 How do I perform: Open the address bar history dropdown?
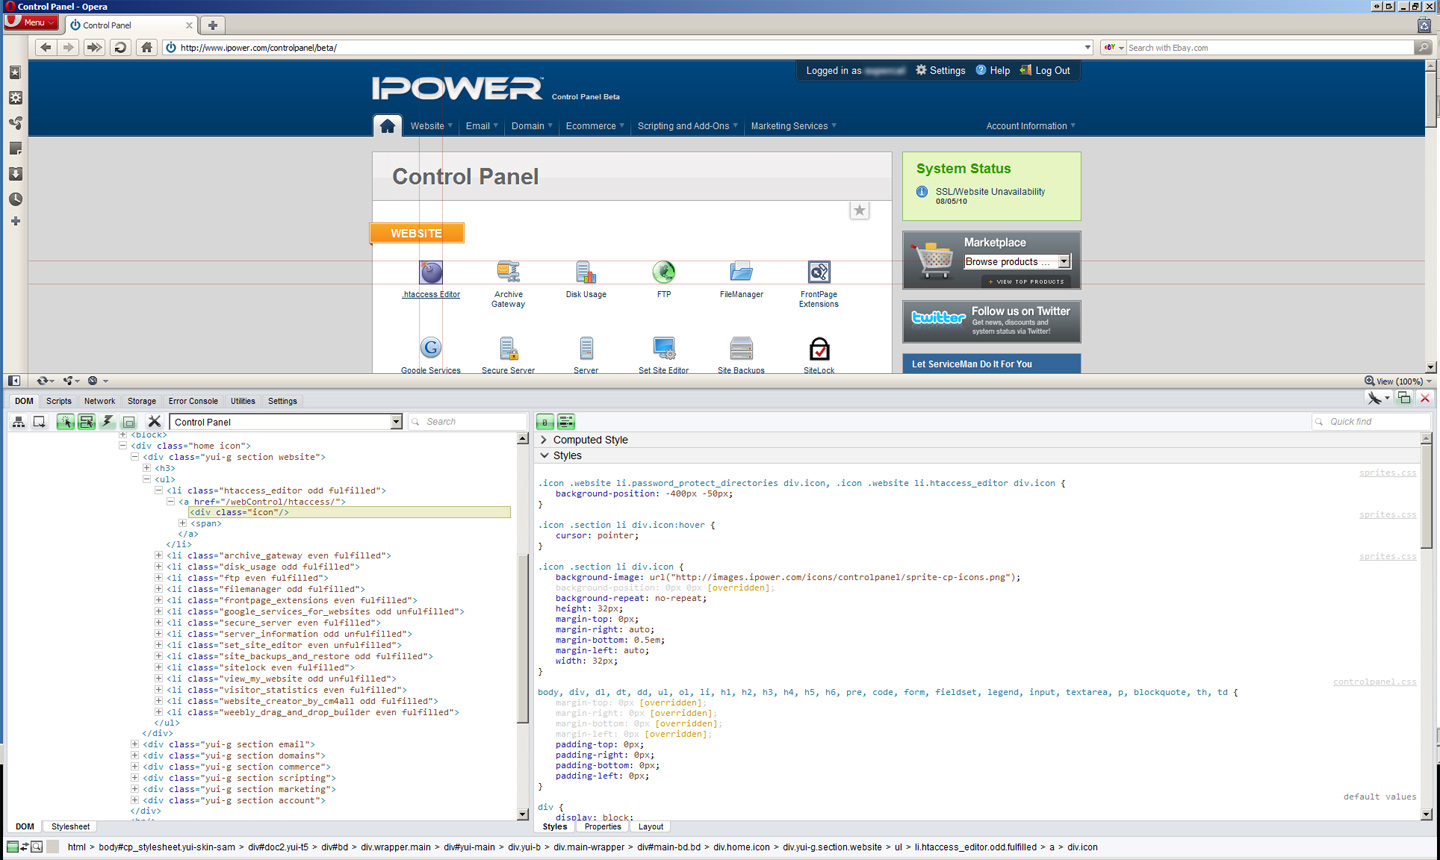(x=1087, y=47)
